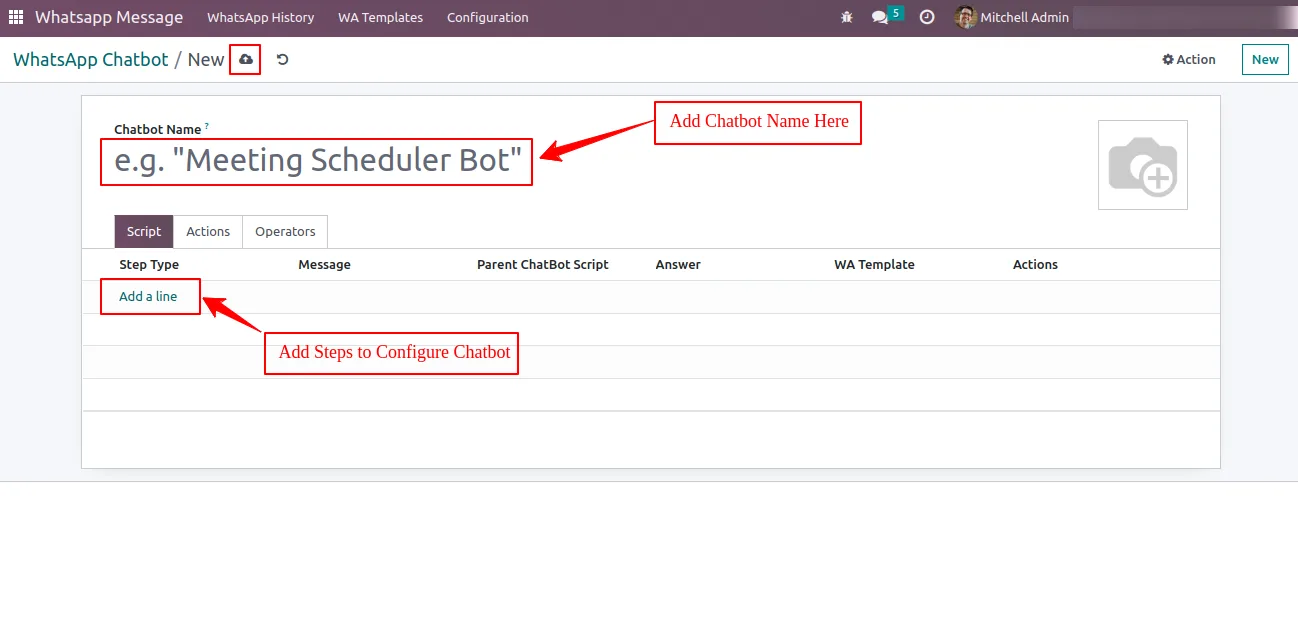Switch to the Actions tab

[208, 231]
